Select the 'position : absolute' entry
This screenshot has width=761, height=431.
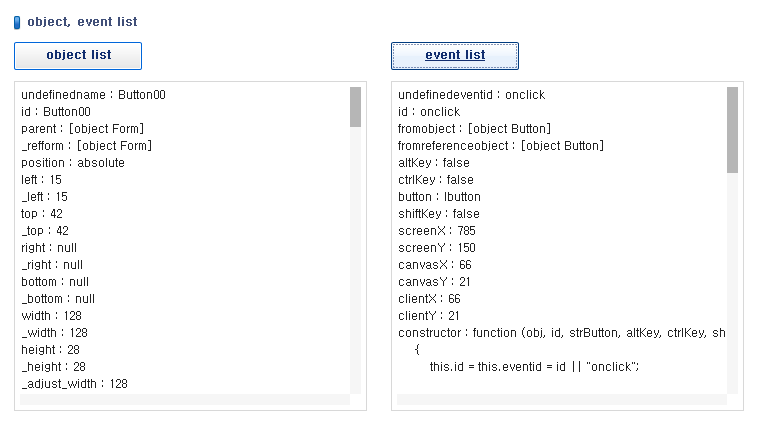[x=73, y=163]
